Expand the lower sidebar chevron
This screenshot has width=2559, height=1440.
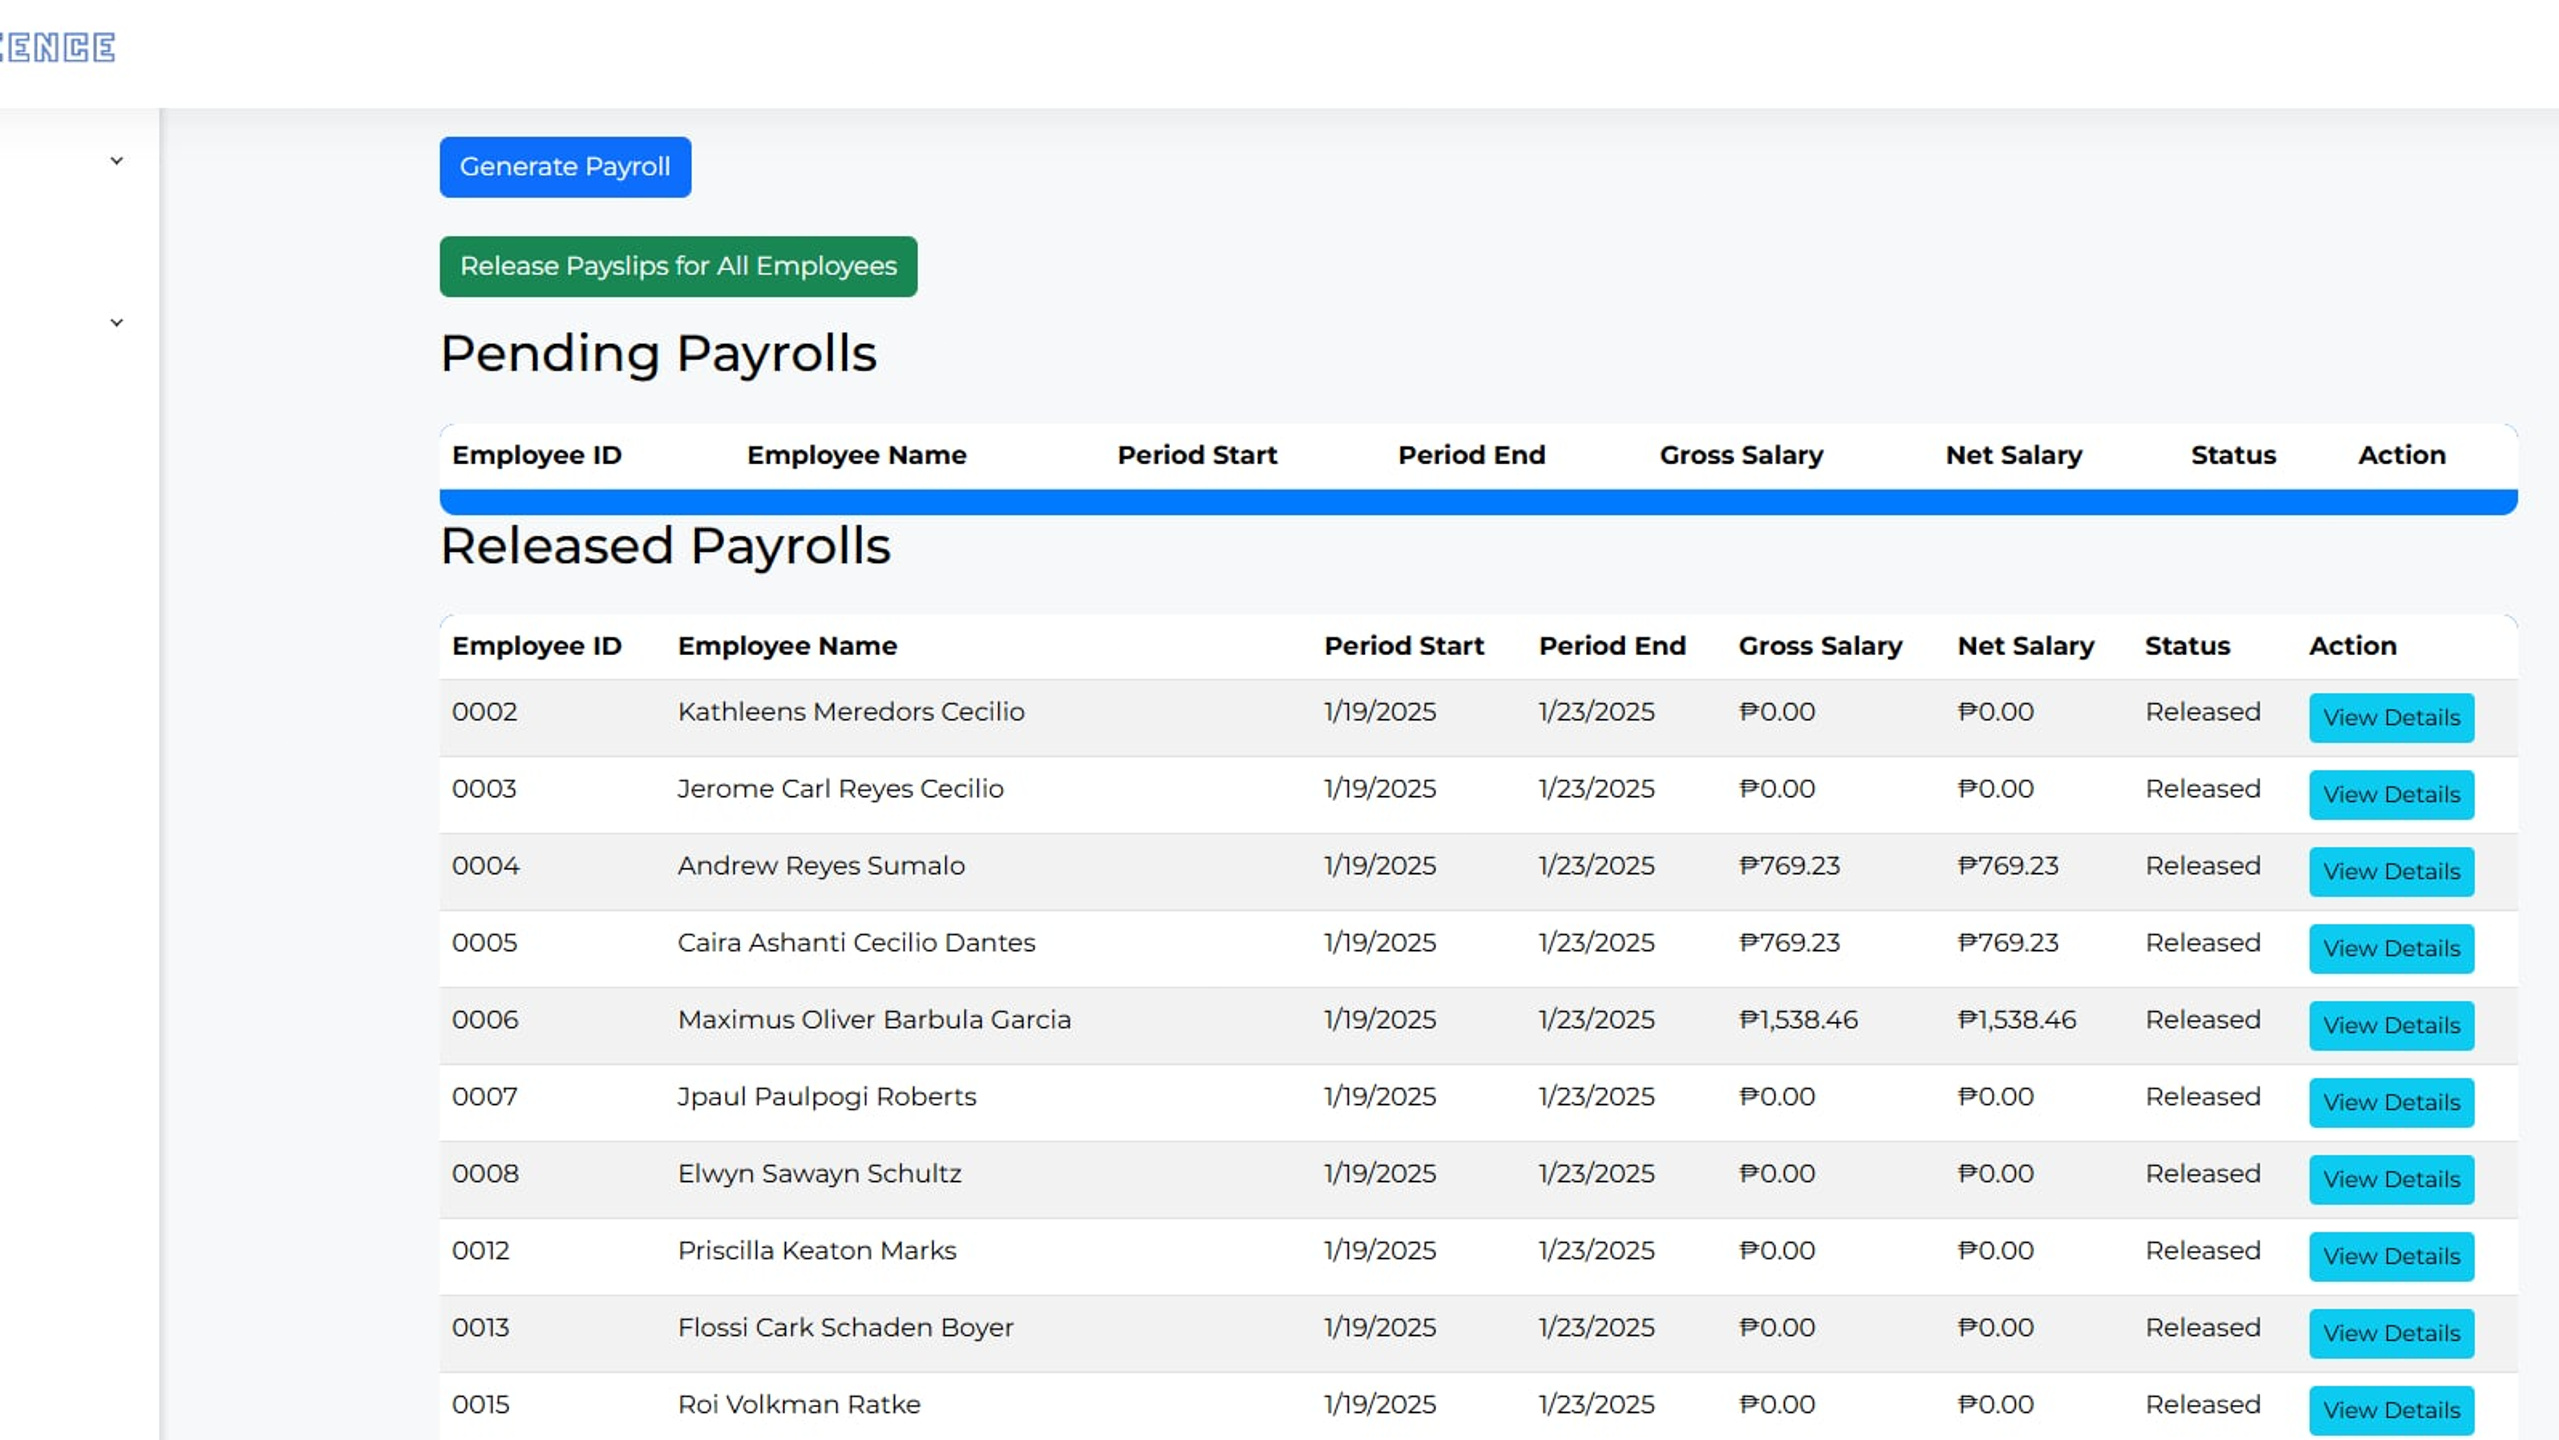(x=117, y=323)
